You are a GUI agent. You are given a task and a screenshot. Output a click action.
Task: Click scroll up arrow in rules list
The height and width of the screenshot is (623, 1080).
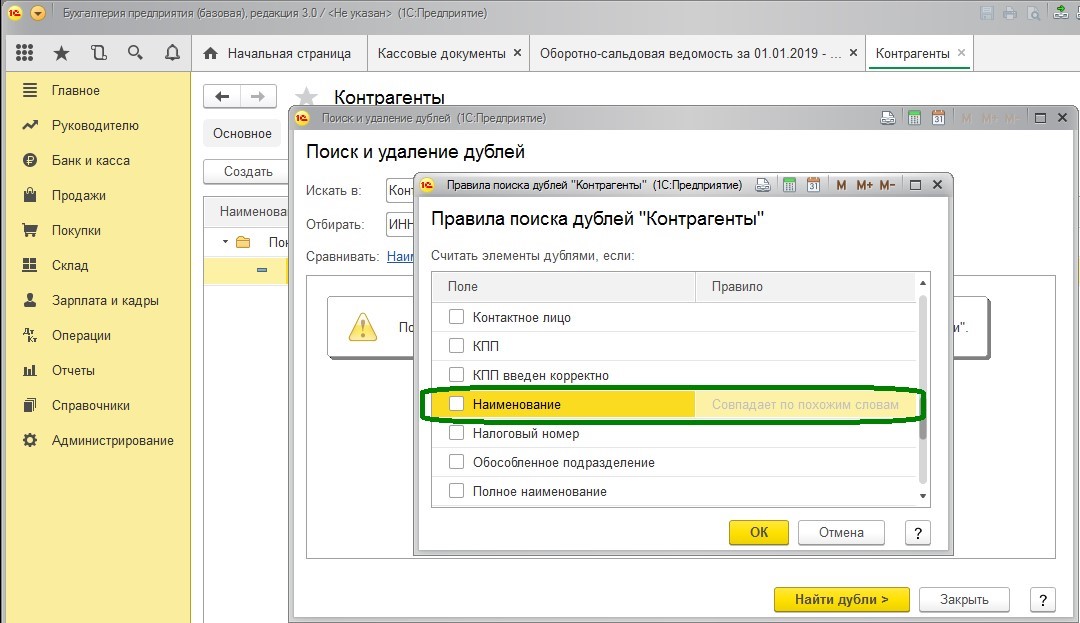tap(923, 283)
